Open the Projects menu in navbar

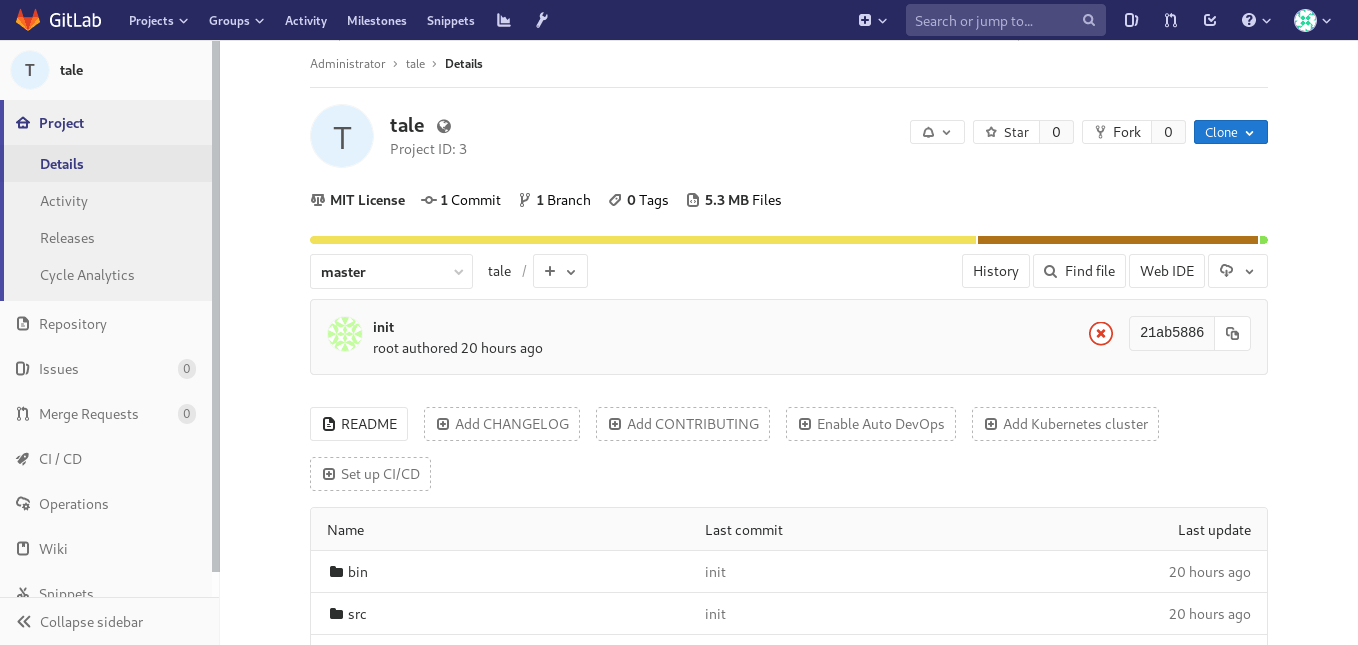pyautogui.click(x=158, y=20)
